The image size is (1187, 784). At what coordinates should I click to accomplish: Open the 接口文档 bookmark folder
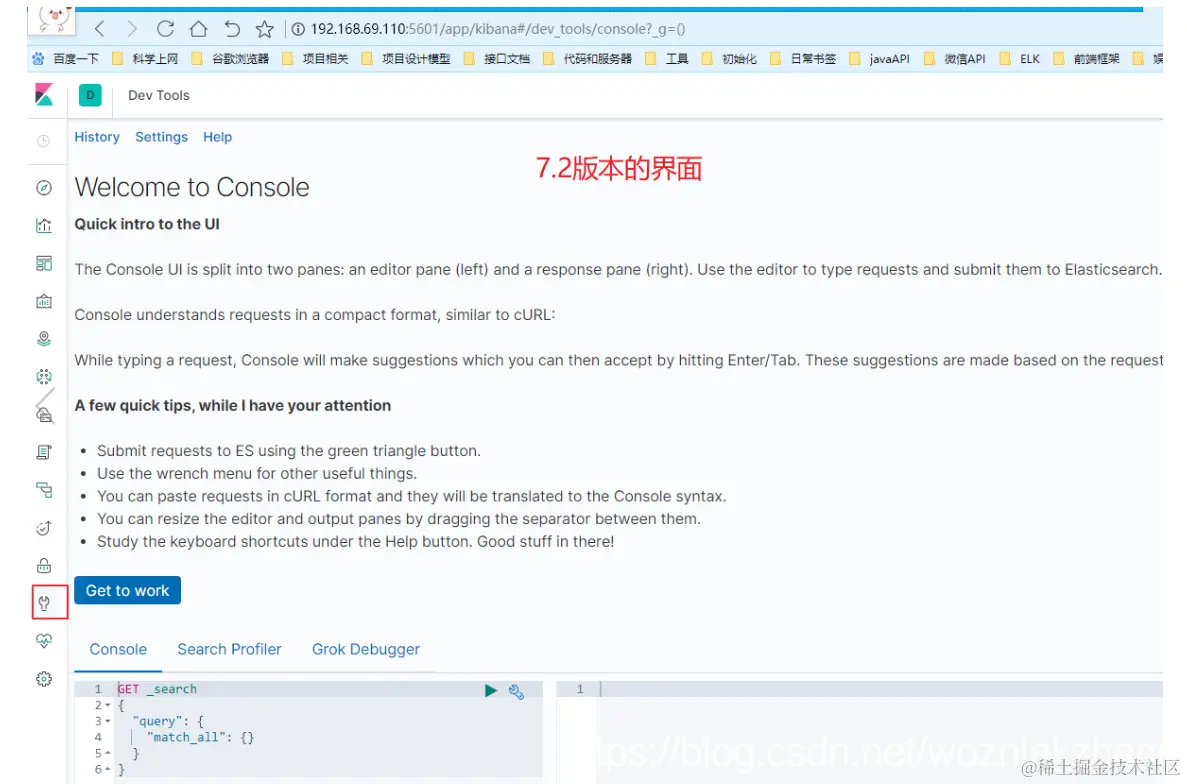pos(497,59)
